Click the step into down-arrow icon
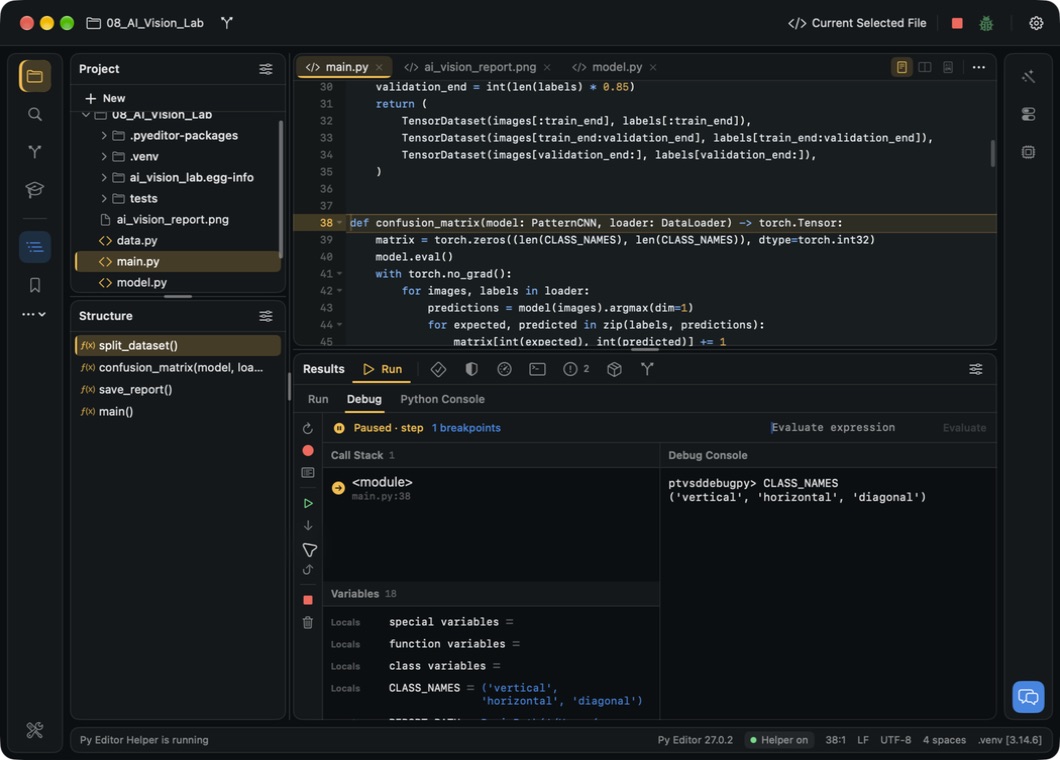Viewport: 1060px width, 760px height. (x=308, y=525)
